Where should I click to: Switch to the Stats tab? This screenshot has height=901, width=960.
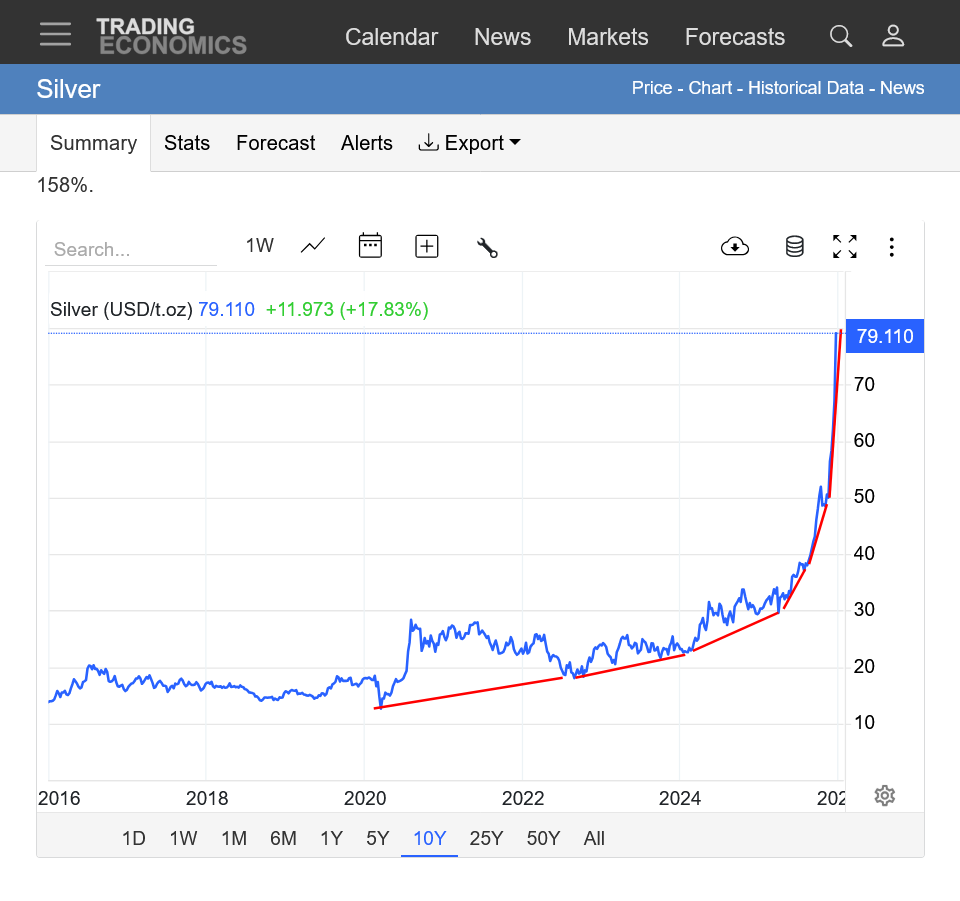187,143
